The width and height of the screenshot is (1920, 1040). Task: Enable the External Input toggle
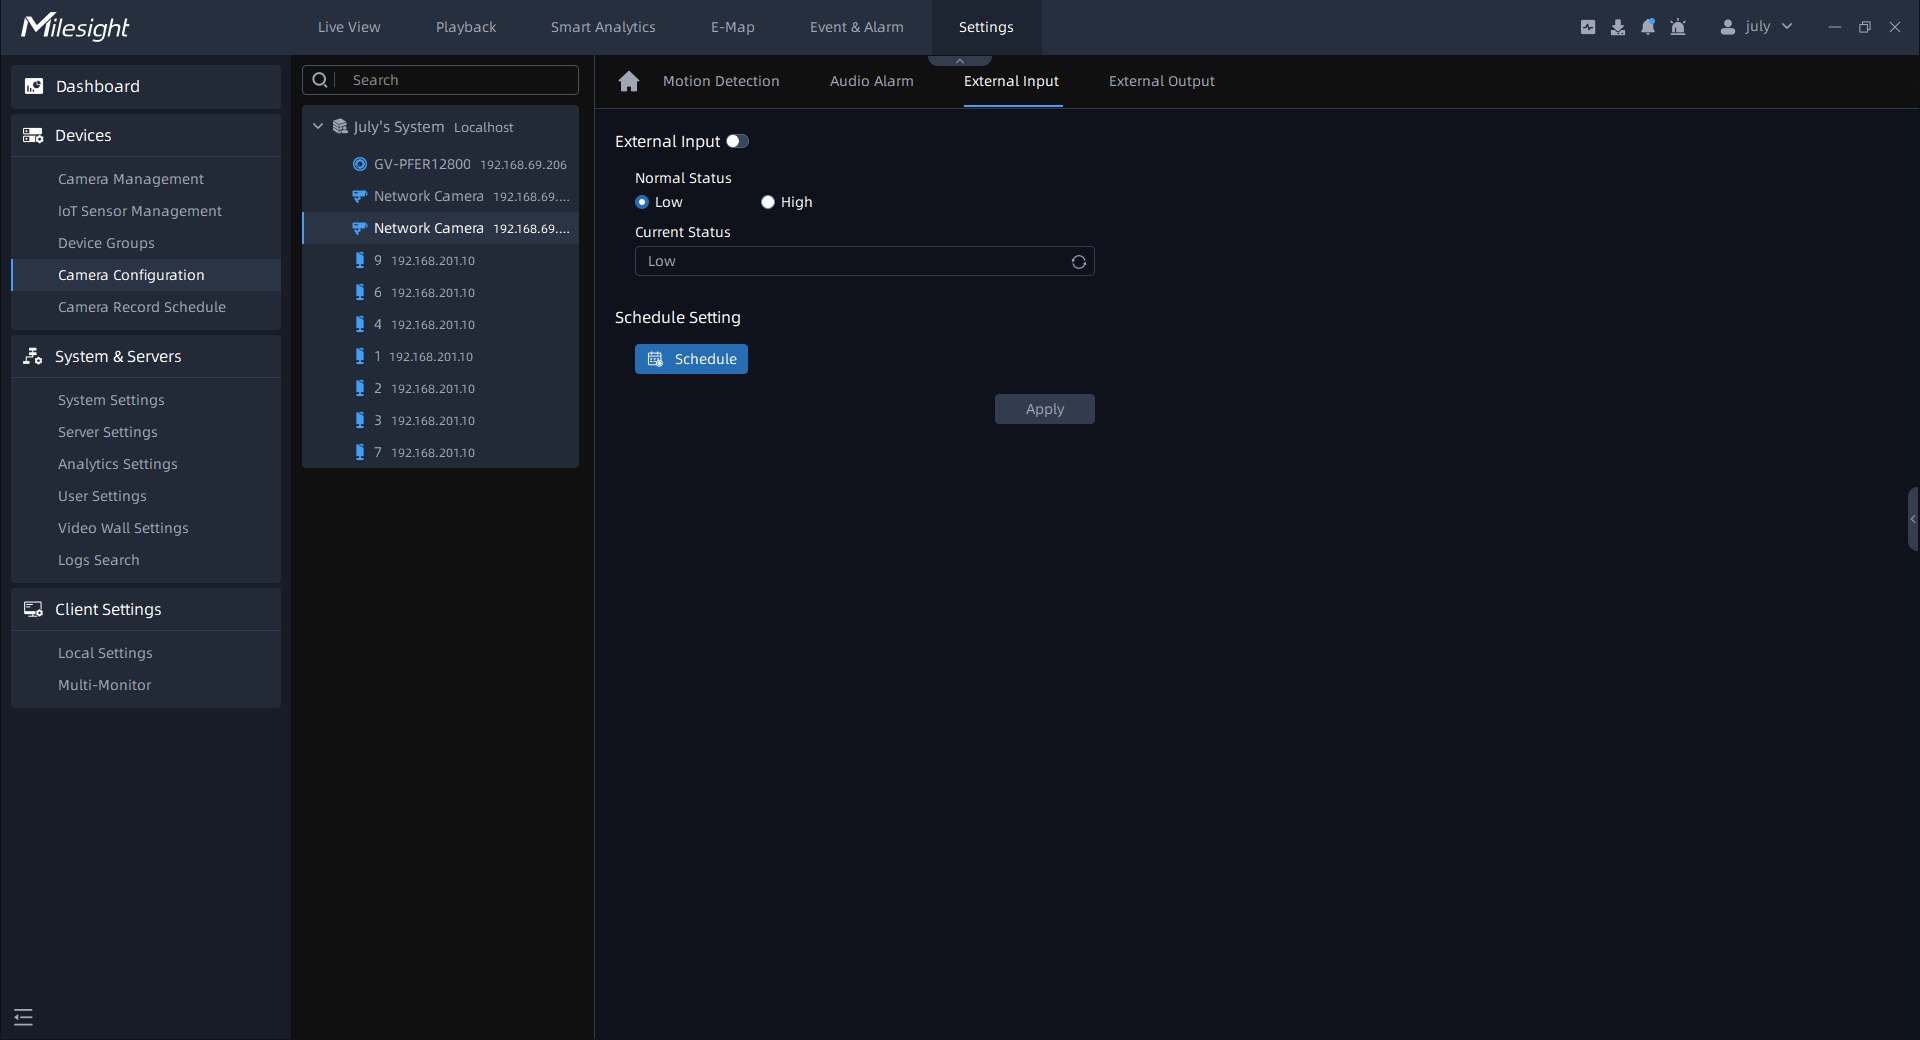[x=737, y=141]
